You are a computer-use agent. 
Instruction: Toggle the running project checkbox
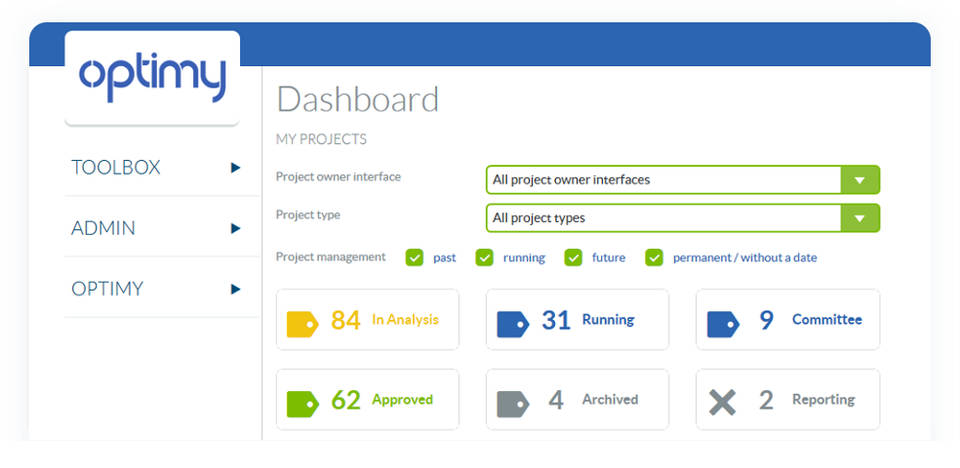click(x=484, y=258)
